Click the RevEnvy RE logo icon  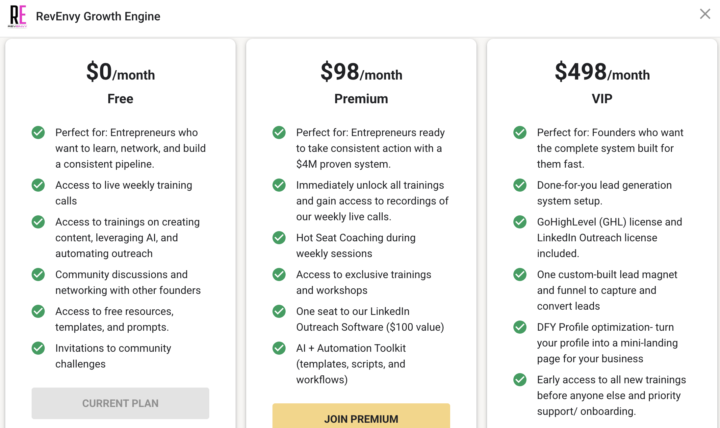(19, 16)
